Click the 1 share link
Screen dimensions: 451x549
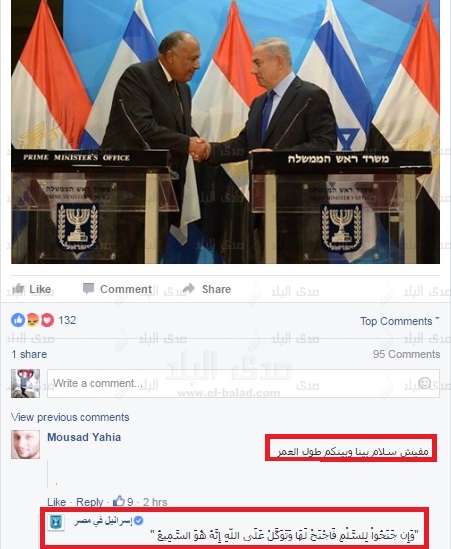[29, 354]
